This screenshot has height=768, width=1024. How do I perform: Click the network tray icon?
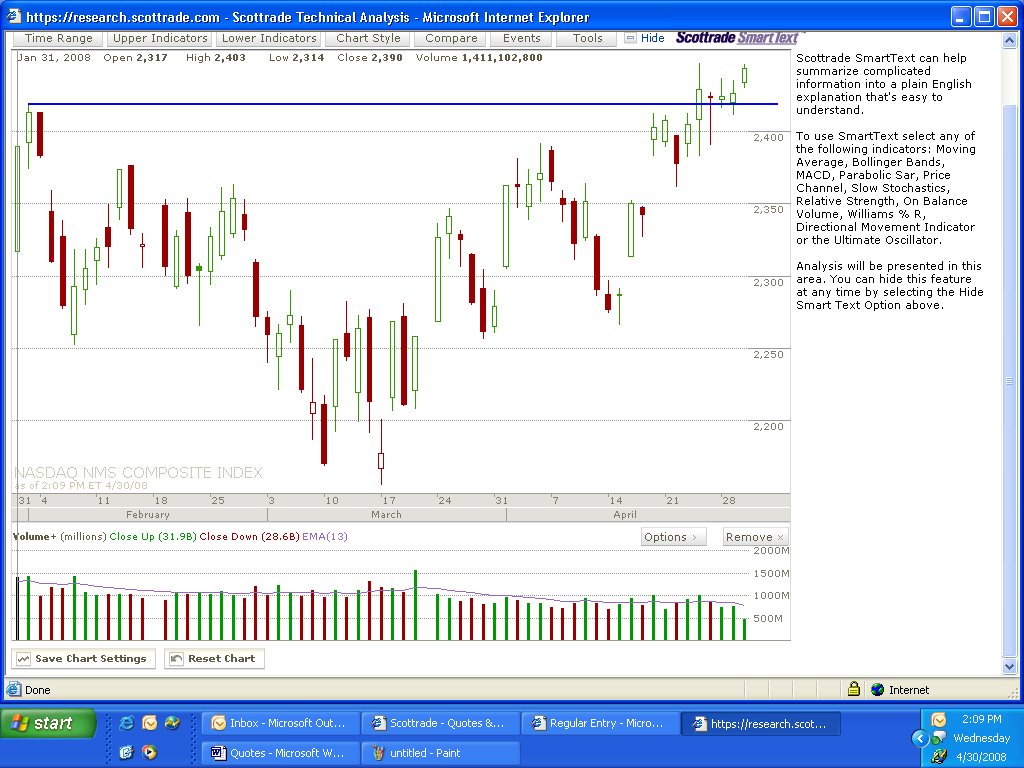[x=938, y=739]
